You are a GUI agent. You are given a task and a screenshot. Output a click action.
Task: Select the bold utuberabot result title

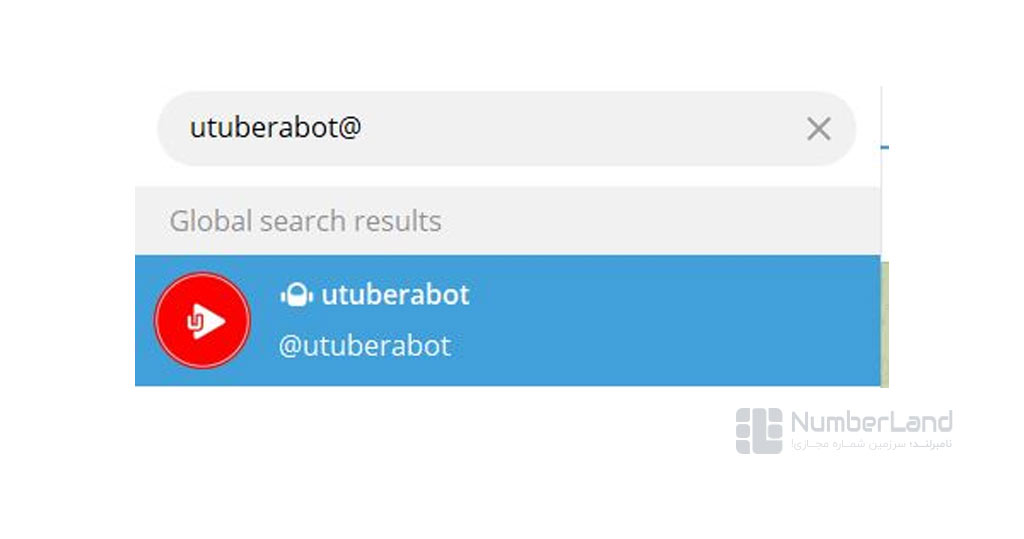pyautogui.click(x=395, y=295)
